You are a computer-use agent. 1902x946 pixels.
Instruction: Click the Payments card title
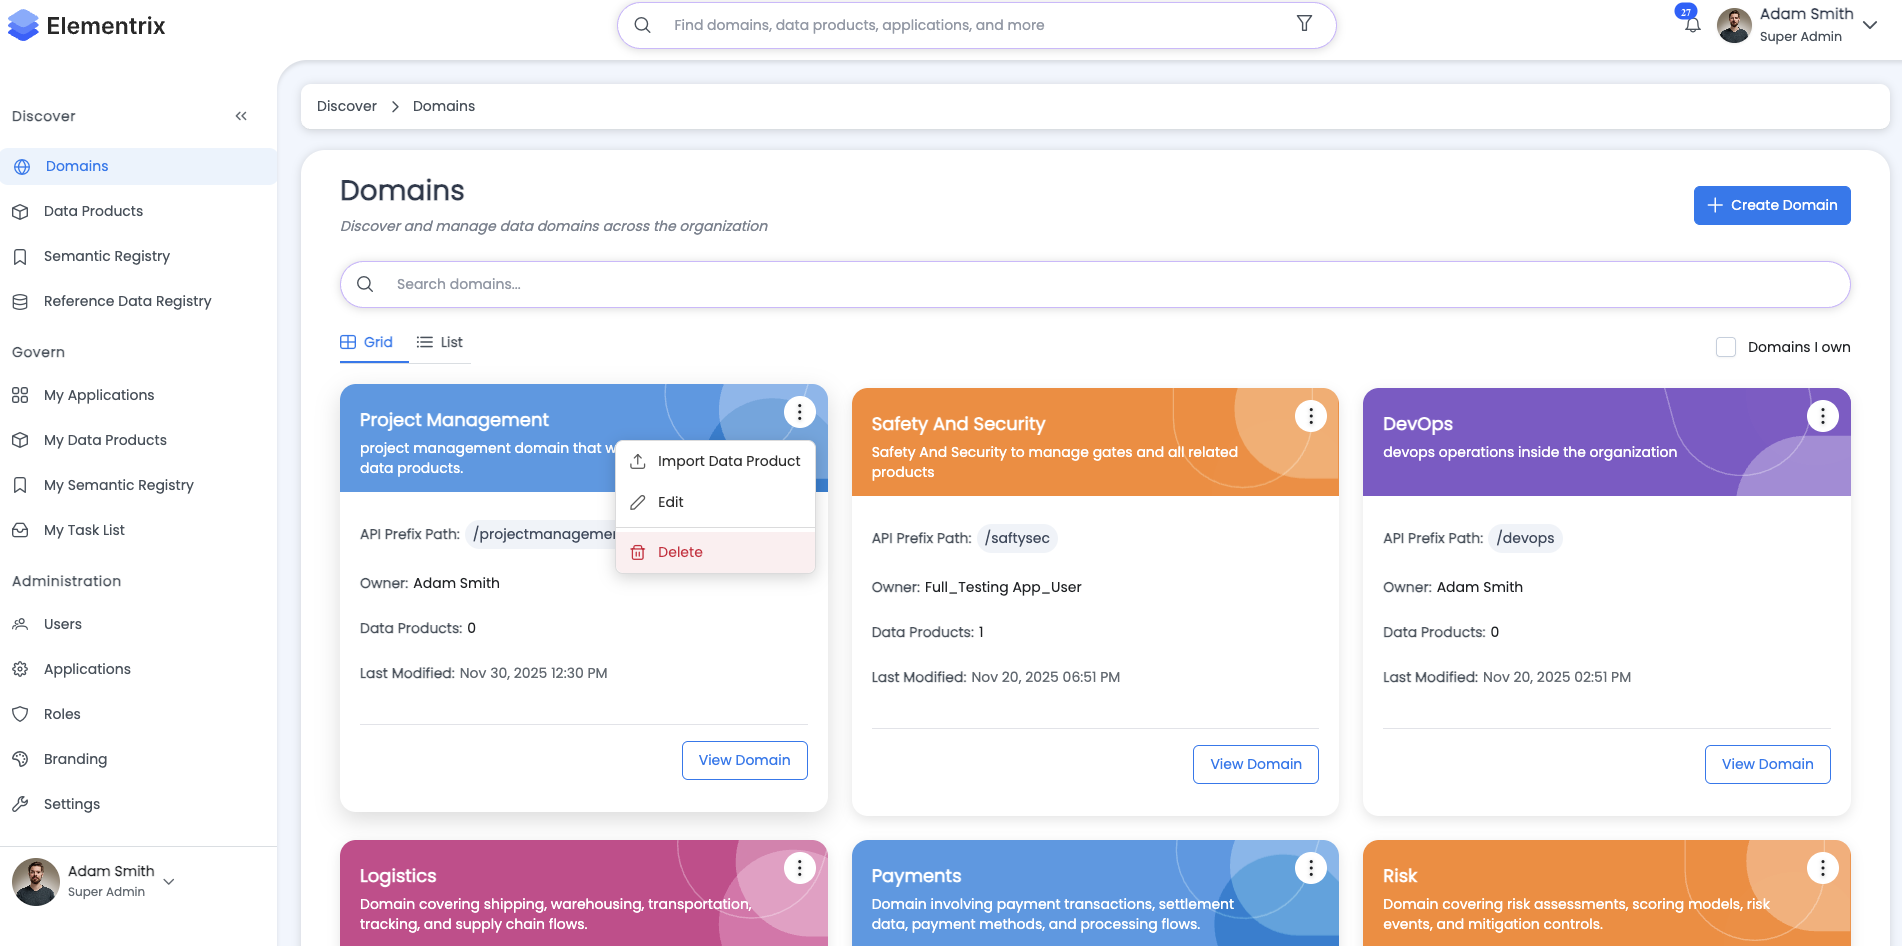click(x=916, y=876)
